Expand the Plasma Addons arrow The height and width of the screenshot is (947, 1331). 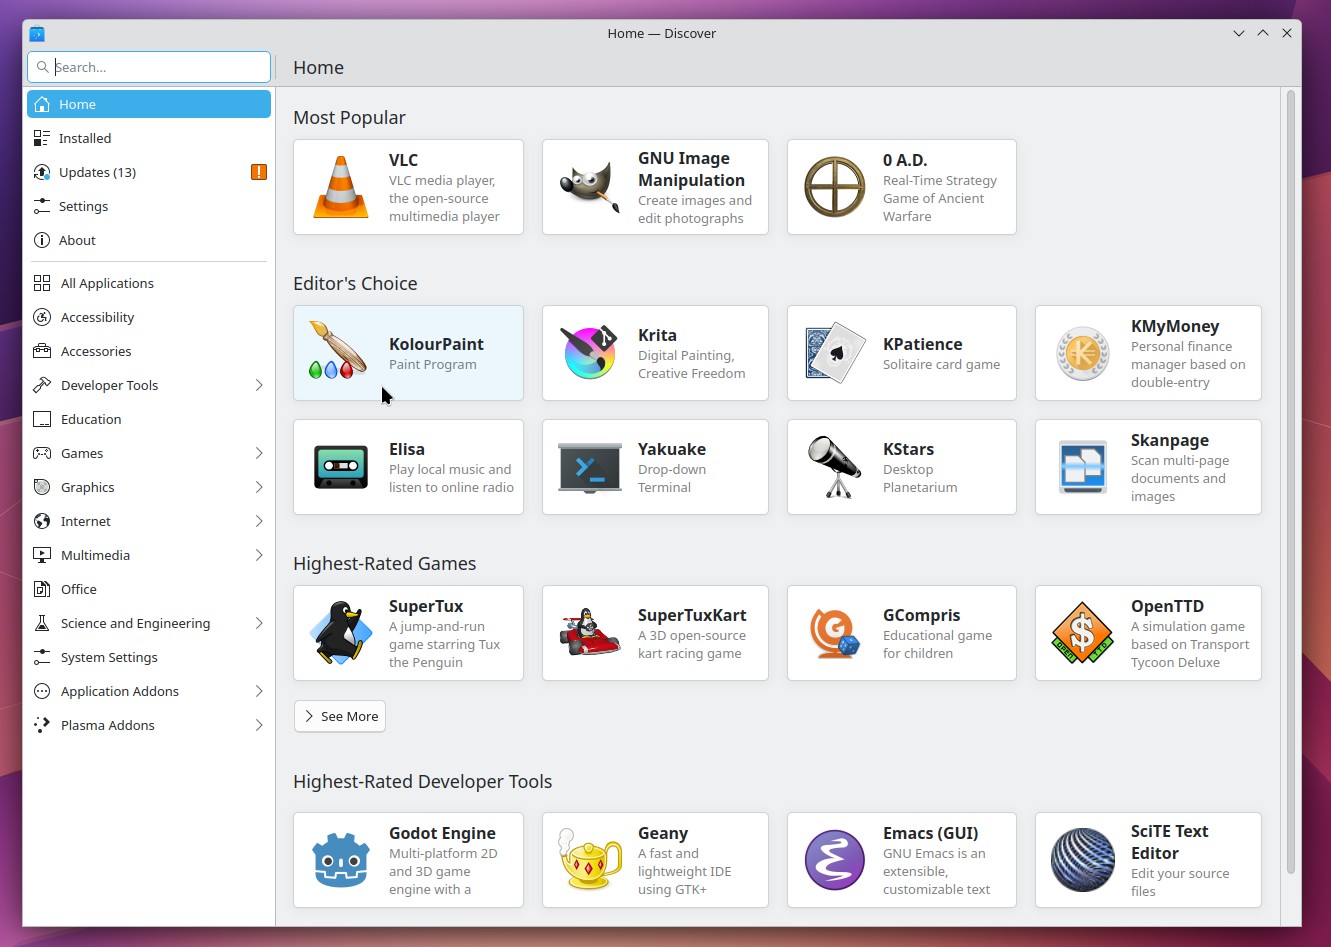259,725
